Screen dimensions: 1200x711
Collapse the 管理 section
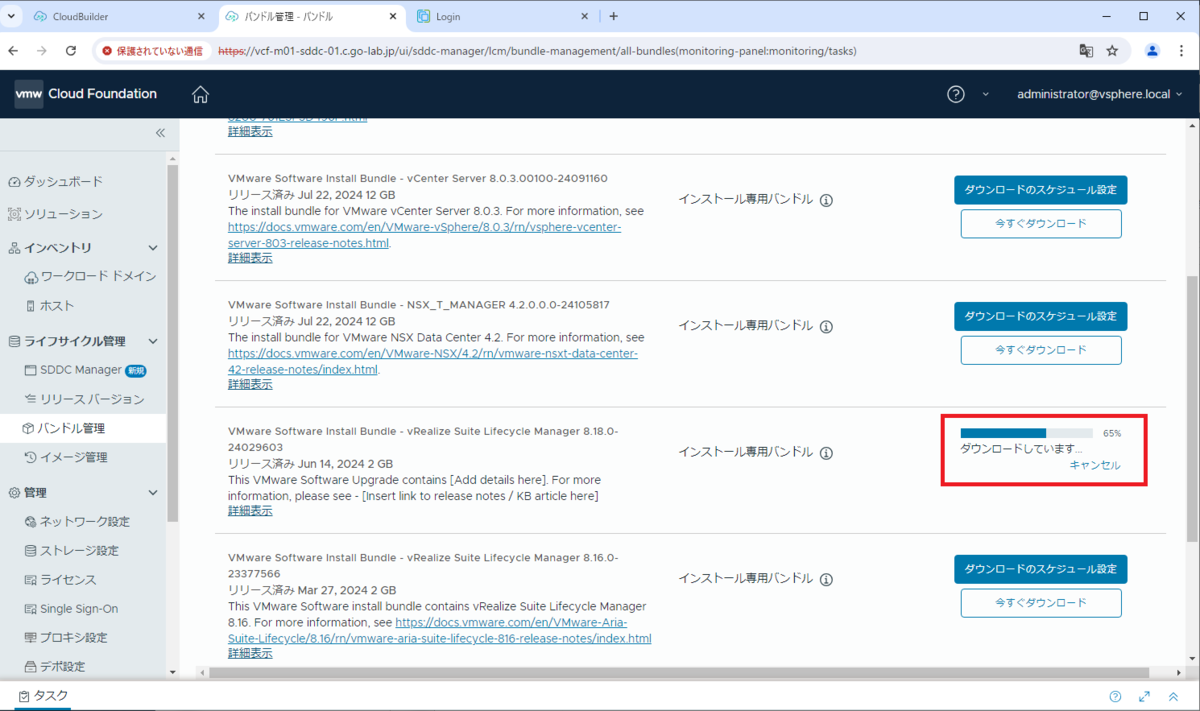click(x=153, y=493)
